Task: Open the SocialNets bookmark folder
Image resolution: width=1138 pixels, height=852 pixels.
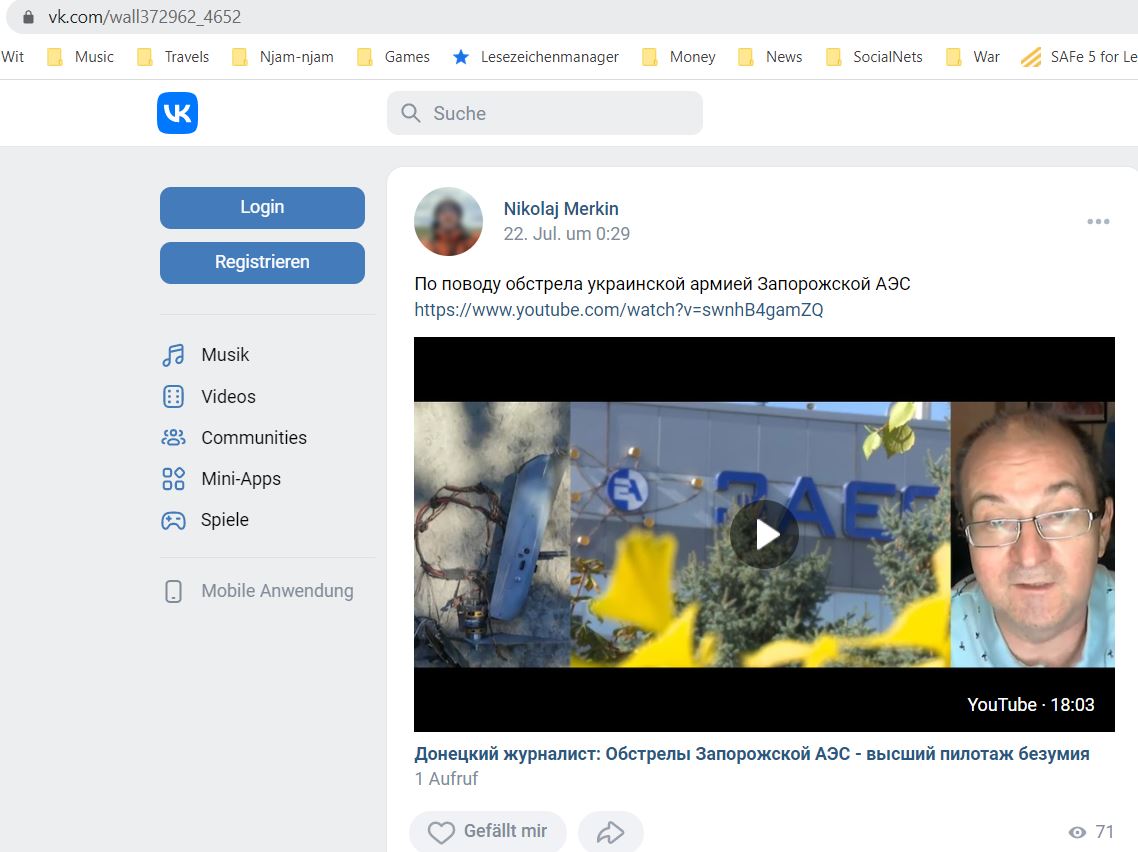Action: [x=874, y=57]
